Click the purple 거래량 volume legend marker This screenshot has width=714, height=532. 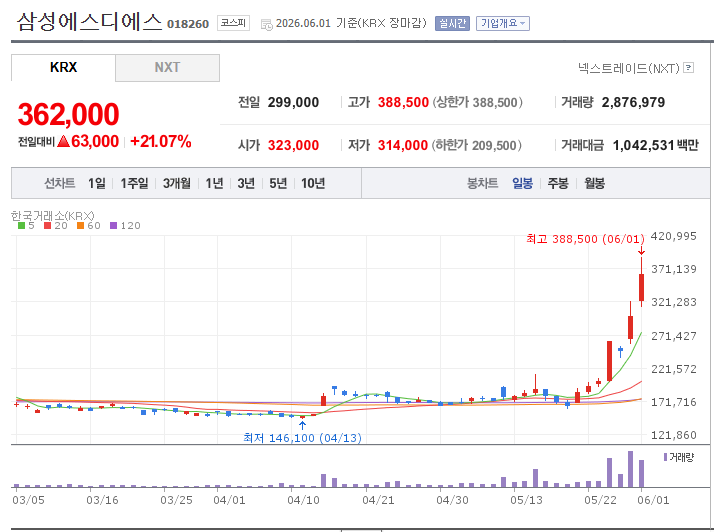point(665,457)
